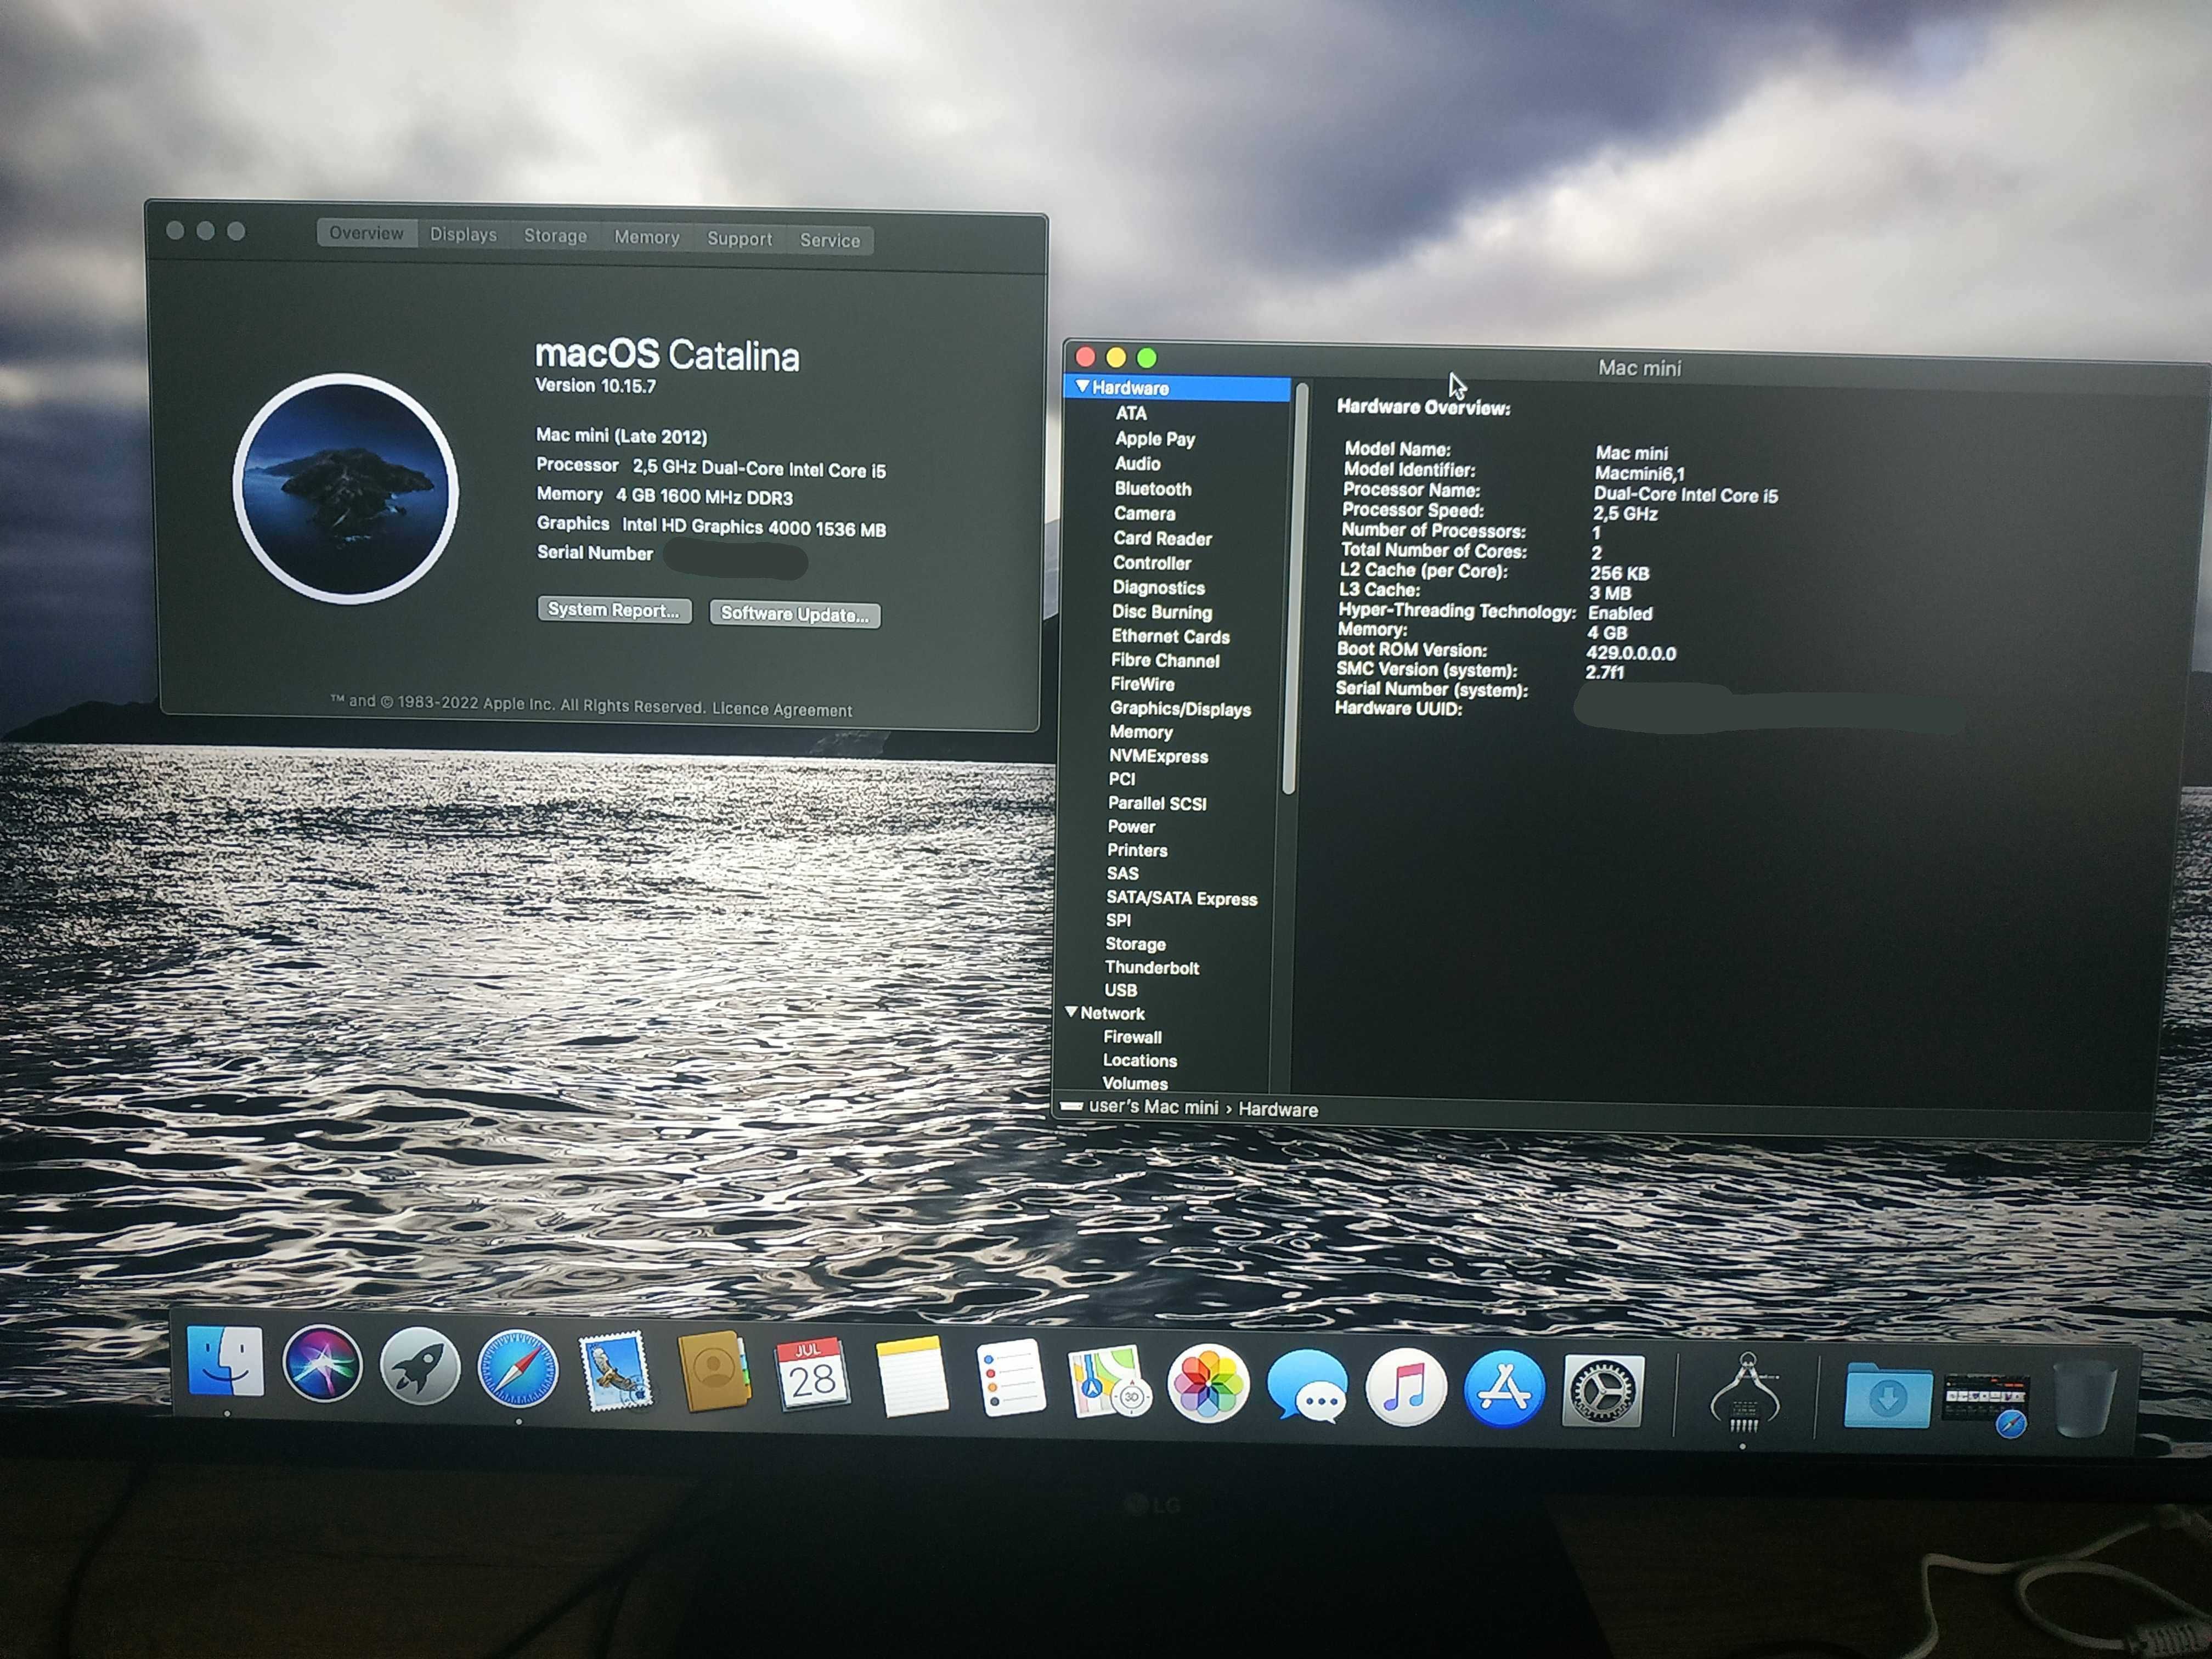Open Launchpad rocket icon

pyautogui.click(x=420, y=1365)
